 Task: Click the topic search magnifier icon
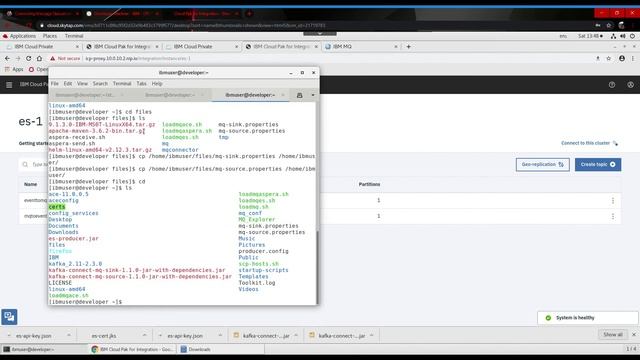coord(25,164)
